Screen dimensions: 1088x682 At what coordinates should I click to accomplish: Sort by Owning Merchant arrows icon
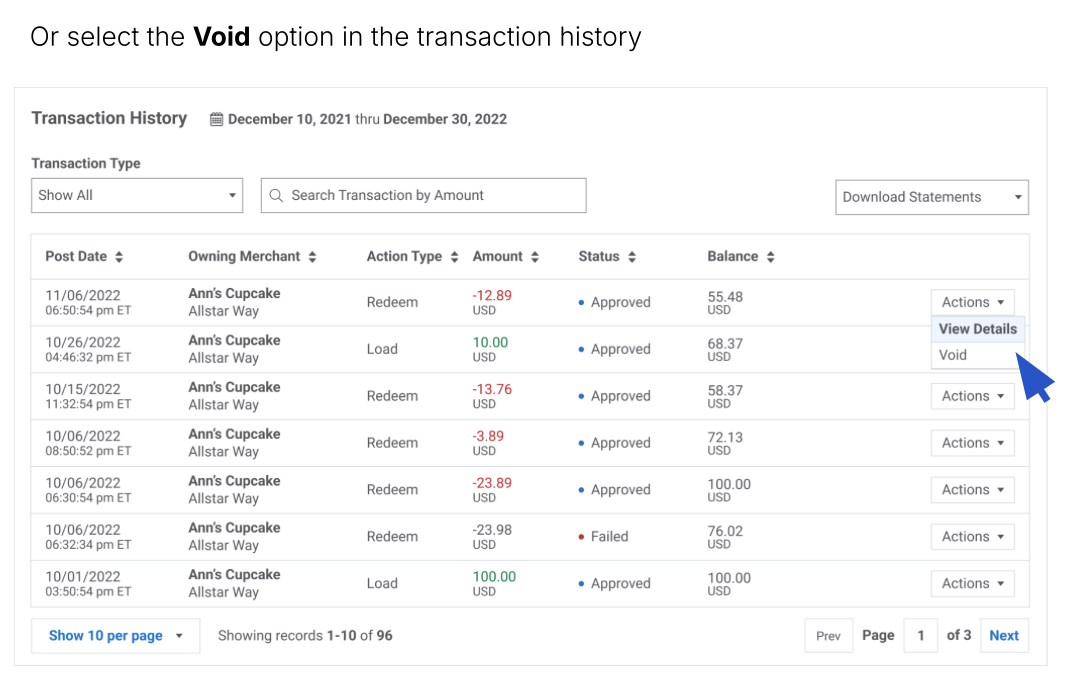point(312,257)
